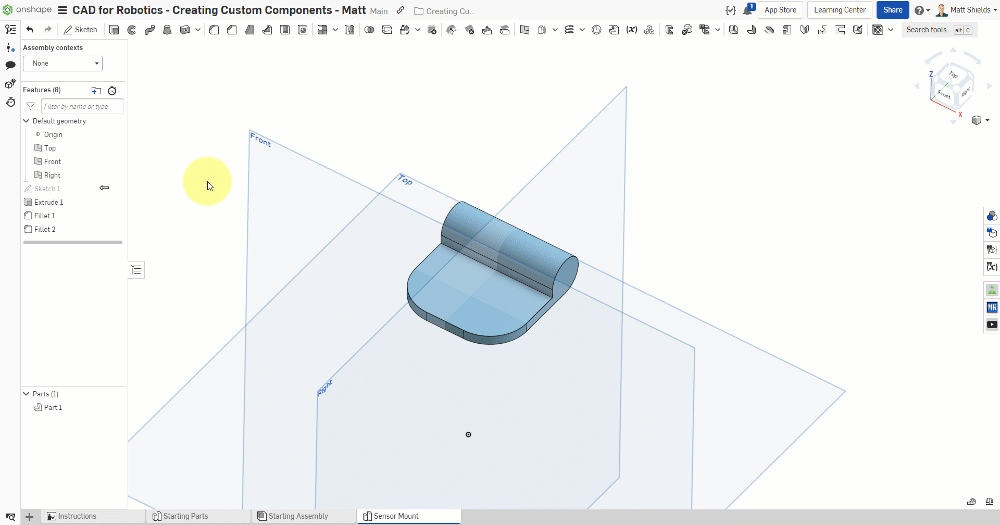Click the link icon next to Main

[401, 10]
